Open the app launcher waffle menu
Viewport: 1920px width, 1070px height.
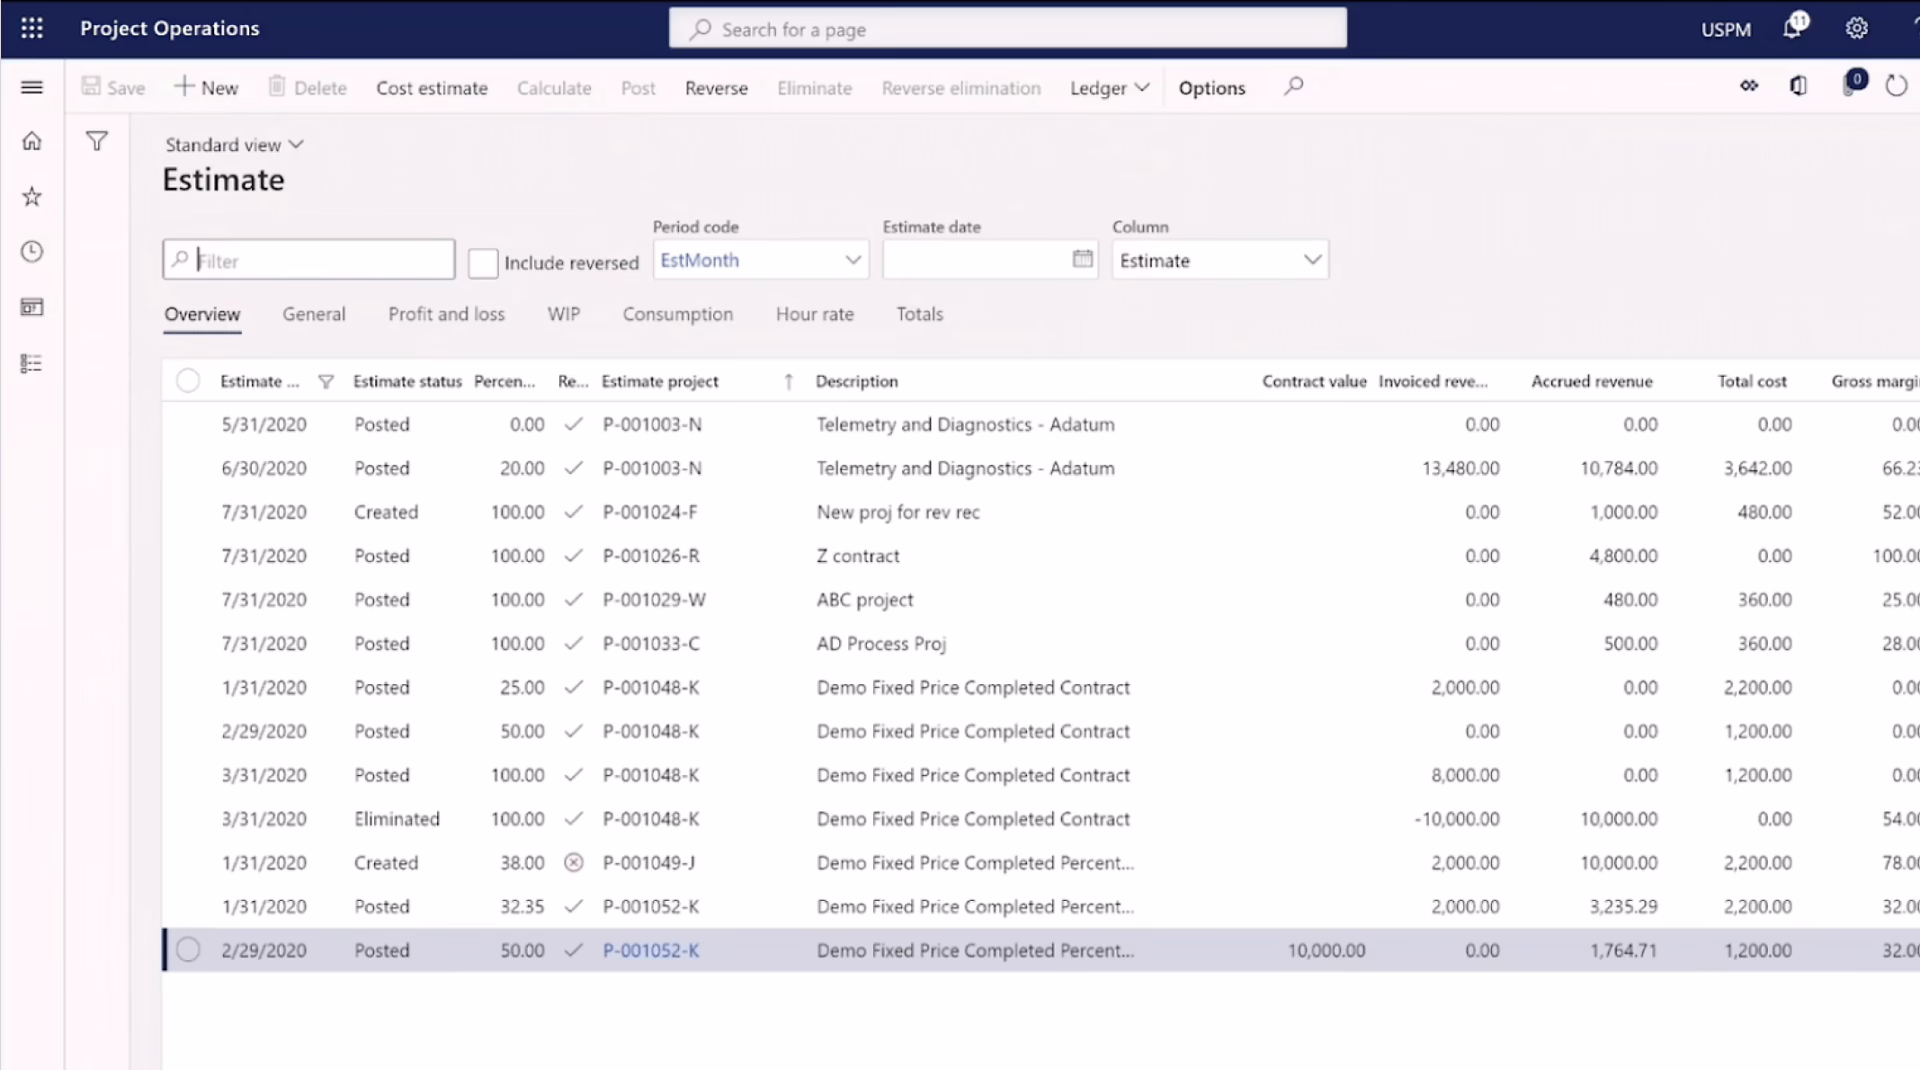32,28
